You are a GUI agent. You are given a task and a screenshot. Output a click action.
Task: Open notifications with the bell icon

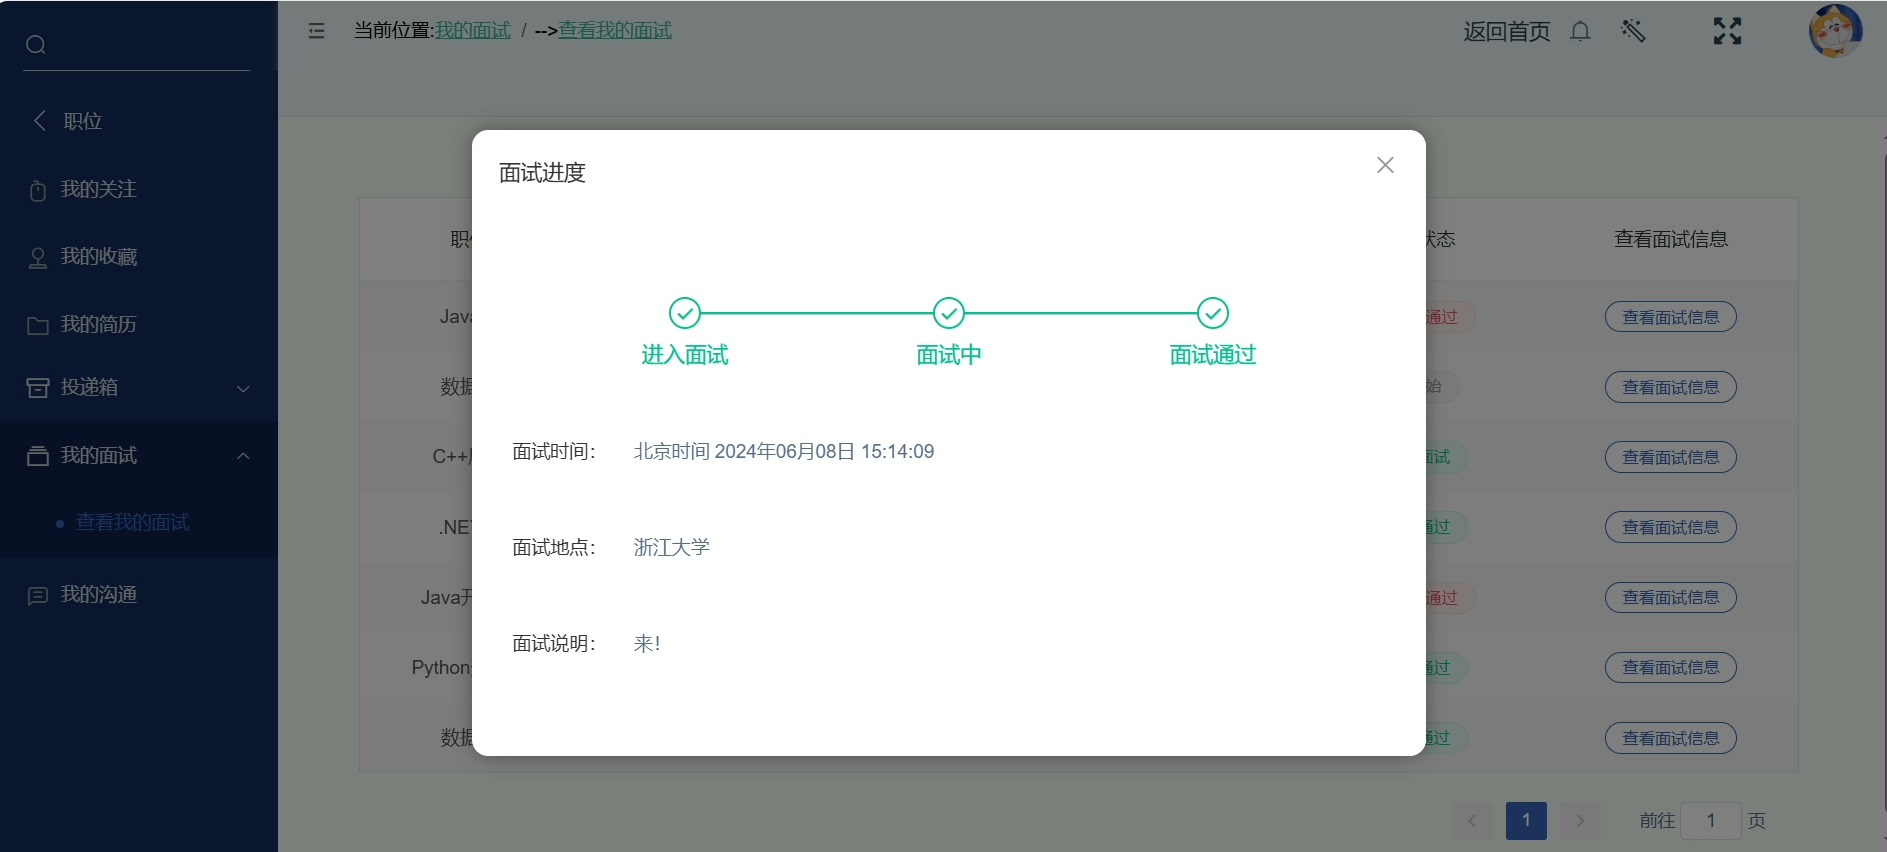point(1580,31)
